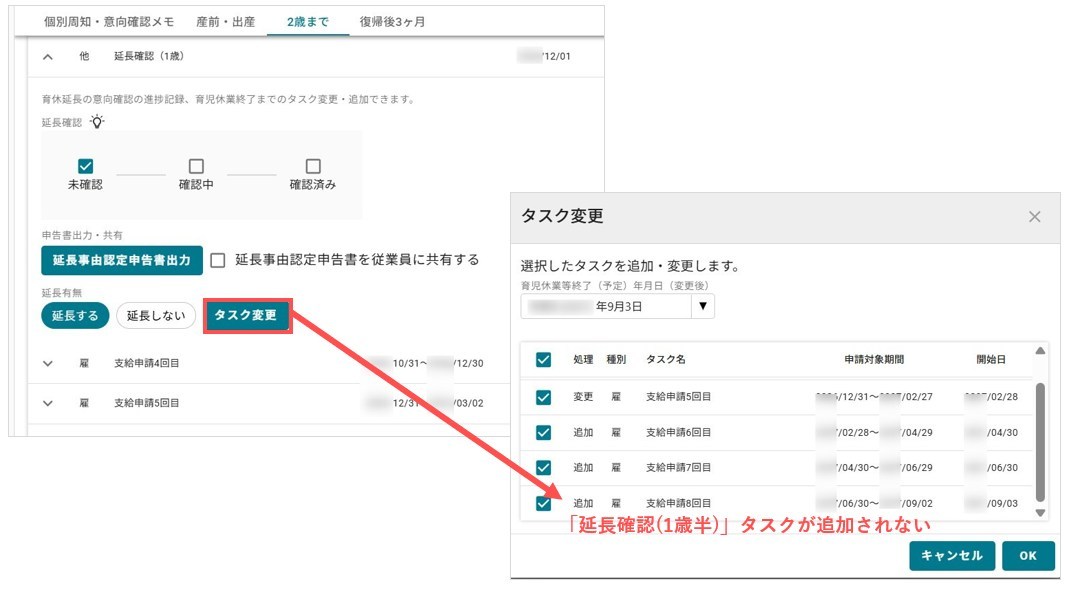Image resolution: width=1070 pixels, height=590 pixels.
Task: Cancel the タスク変更 dialog
Action: pyautogui.click(x=952, y=555)
